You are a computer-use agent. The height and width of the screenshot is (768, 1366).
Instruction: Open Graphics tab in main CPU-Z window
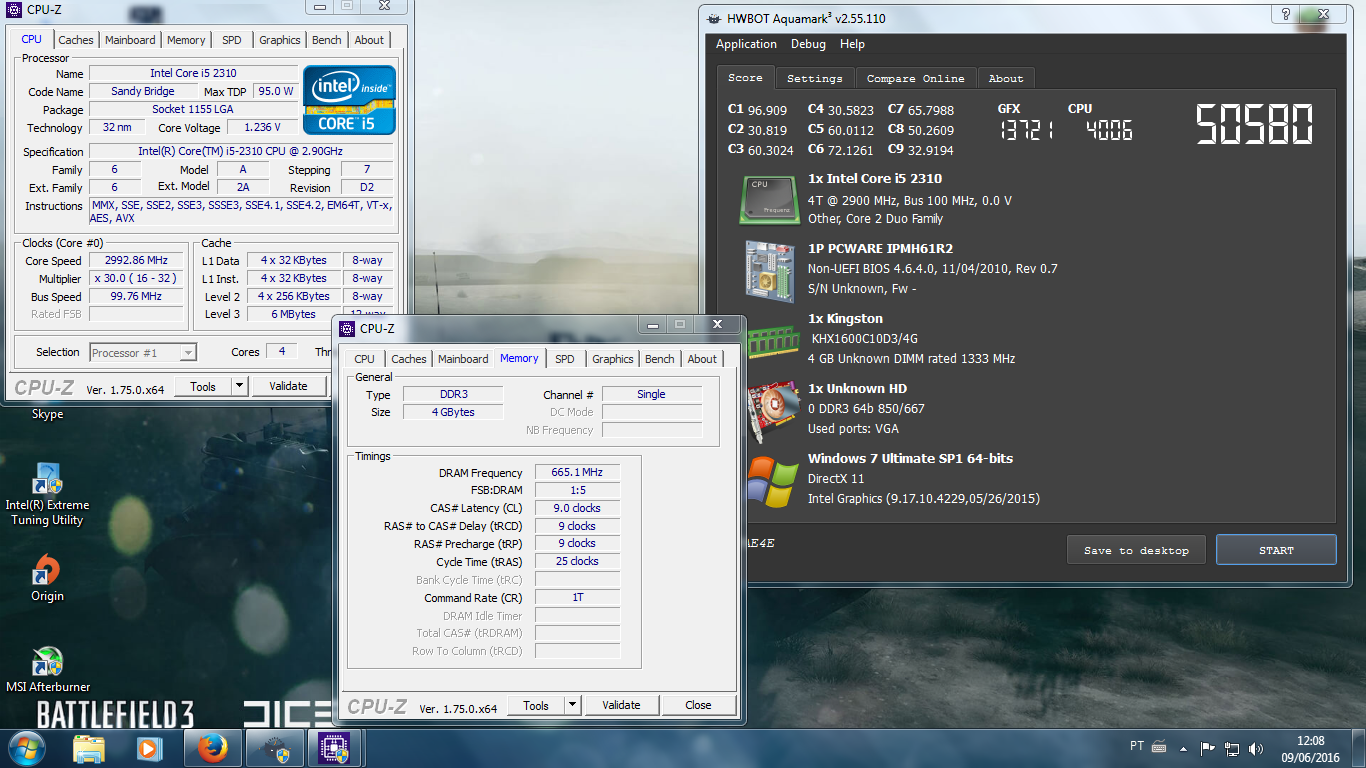[279, 40]
